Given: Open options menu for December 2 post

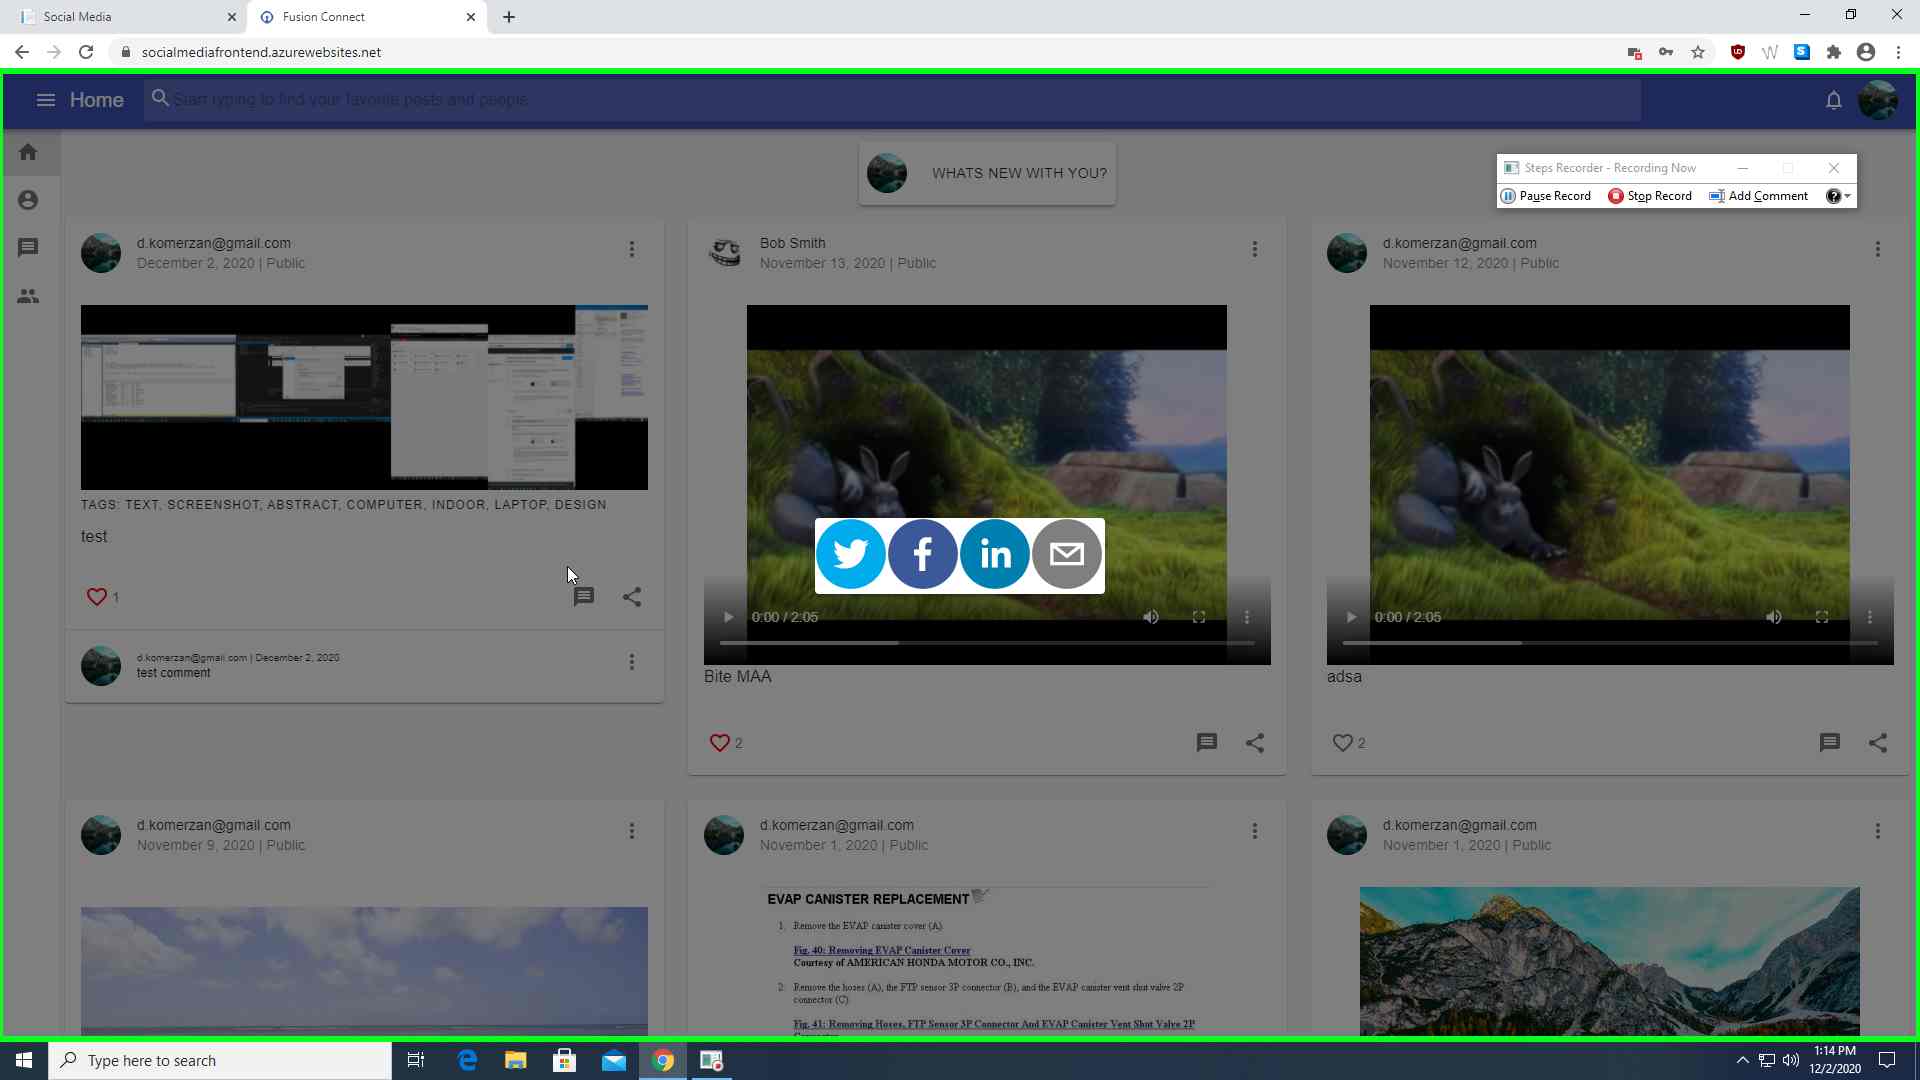Looking at the screenshot, I should [632, 249].
